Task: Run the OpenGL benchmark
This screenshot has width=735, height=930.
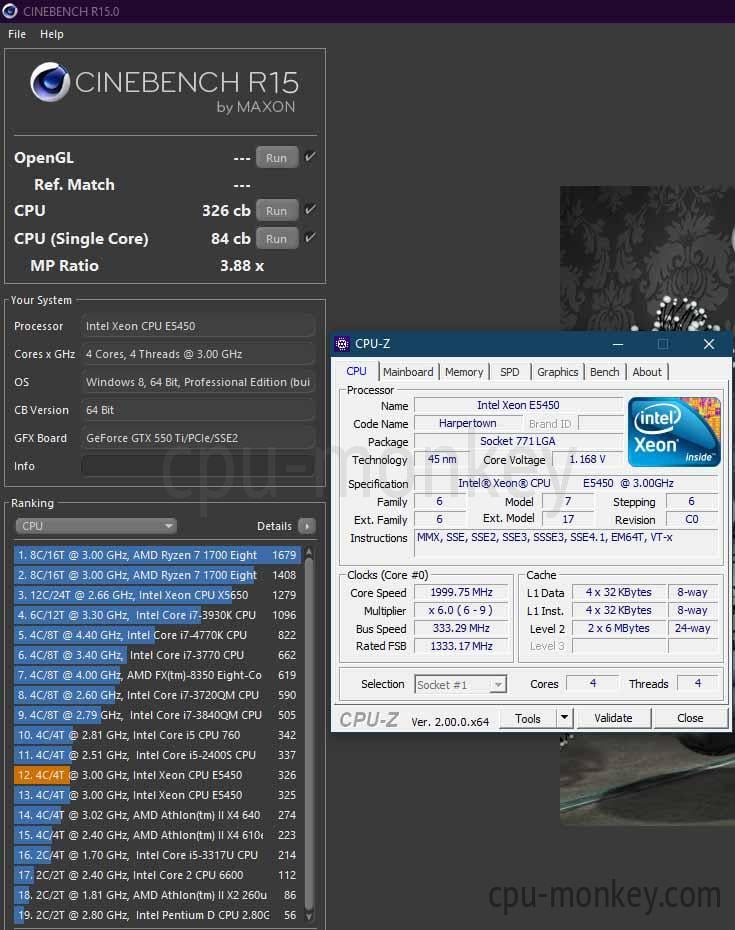Action: 276,158
